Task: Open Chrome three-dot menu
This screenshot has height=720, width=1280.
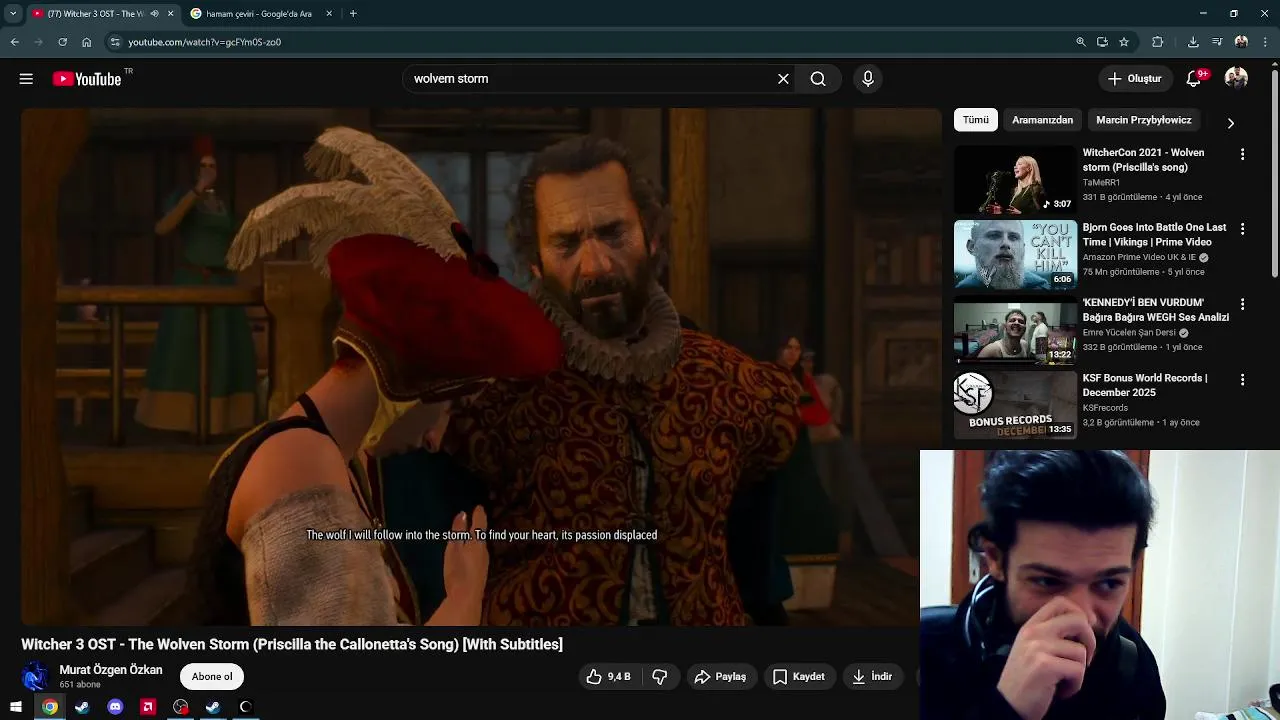Action: 1265,42
